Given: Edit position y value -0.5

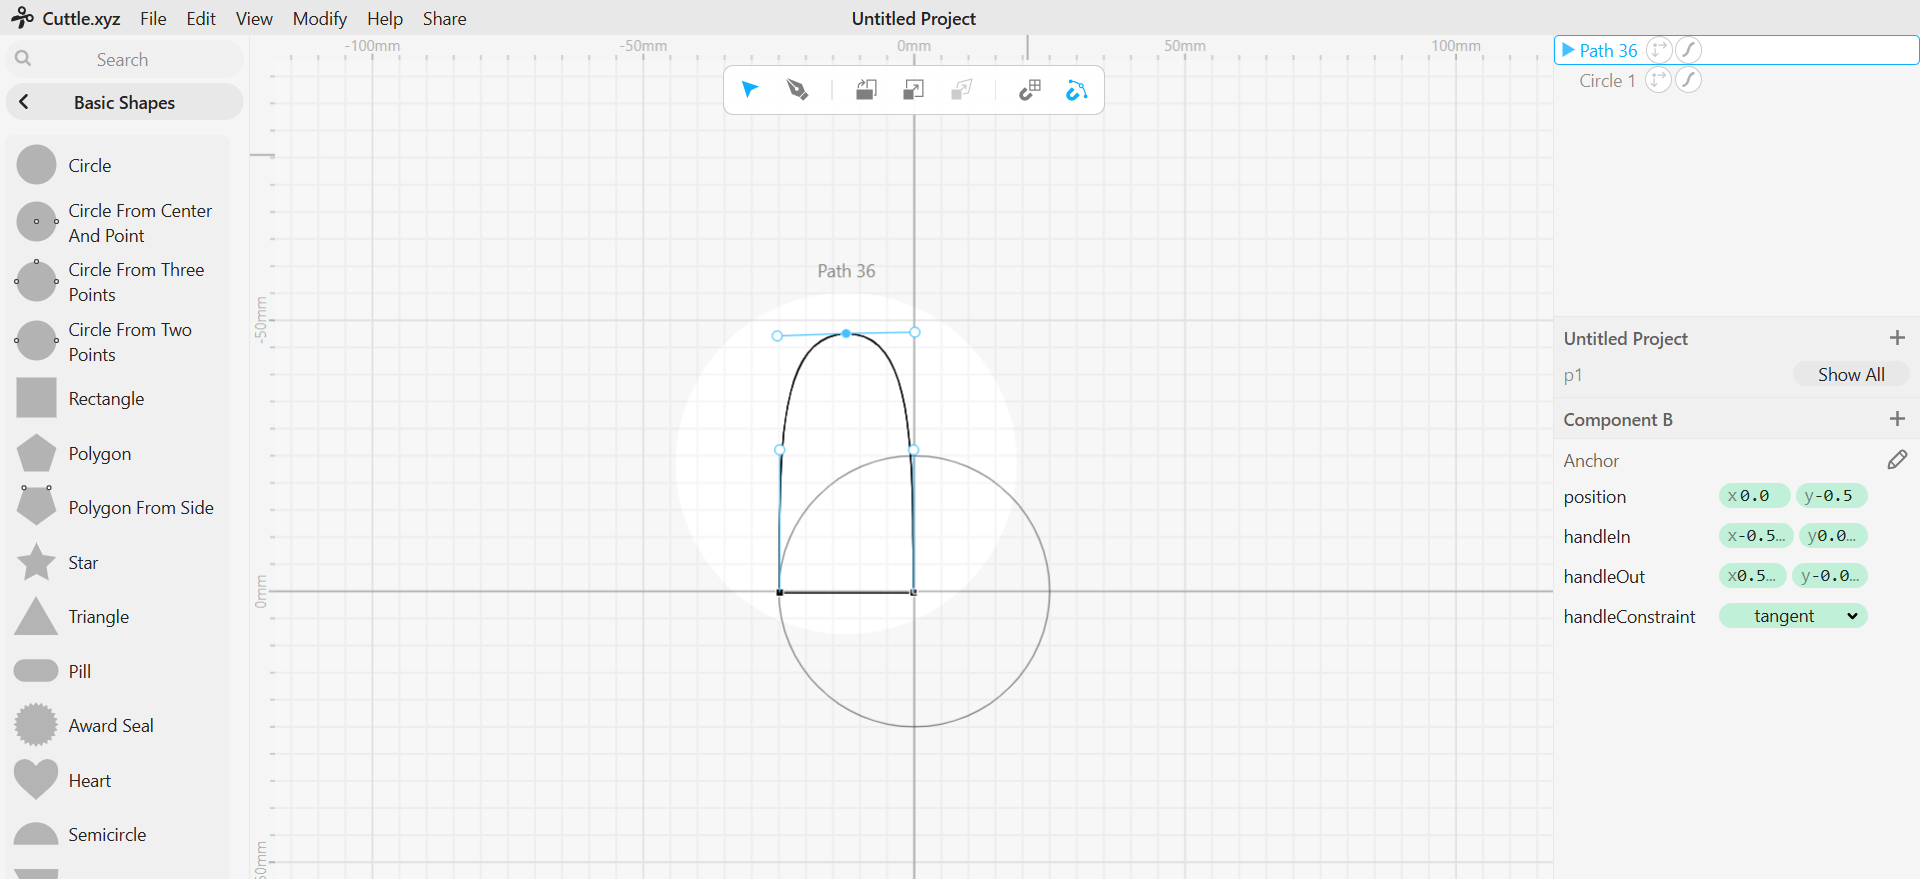Looking at the screenshot, I should point(1832,496).
